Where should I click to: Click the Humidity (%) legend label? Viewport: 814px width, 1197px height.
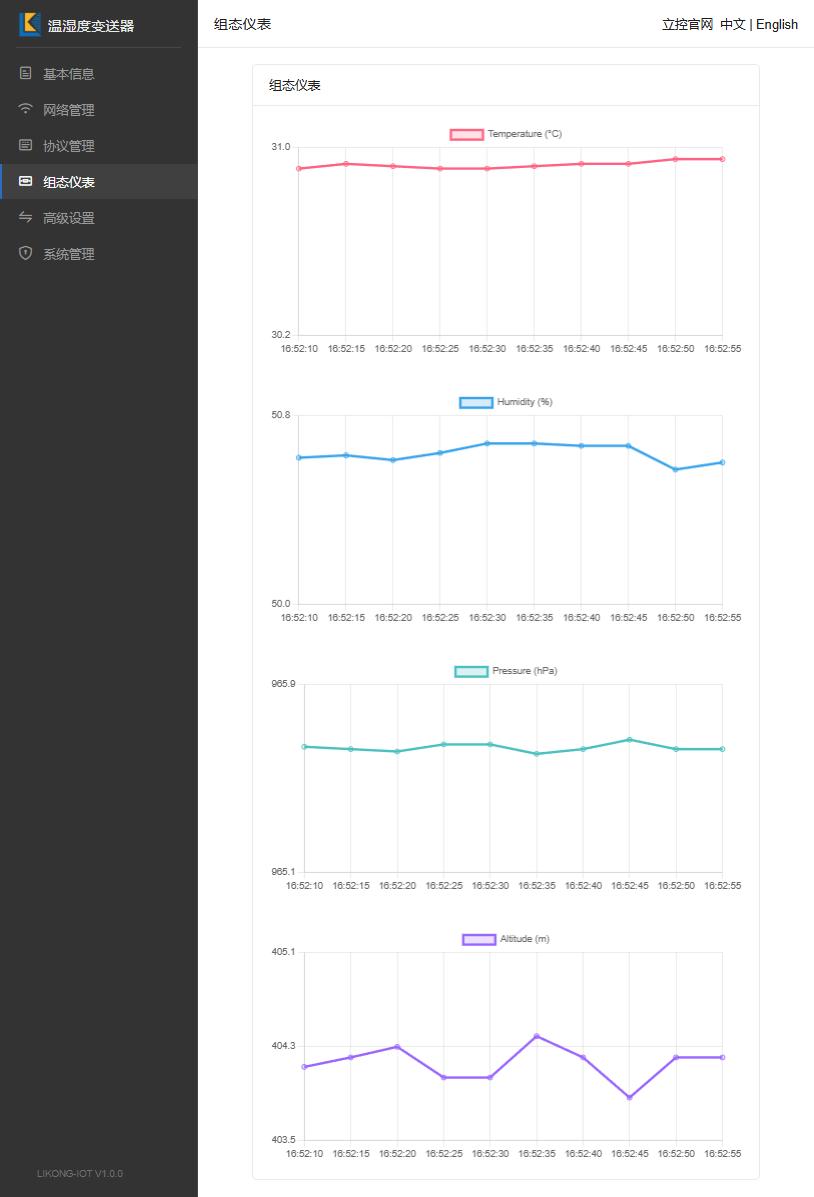tap(525, 402)
